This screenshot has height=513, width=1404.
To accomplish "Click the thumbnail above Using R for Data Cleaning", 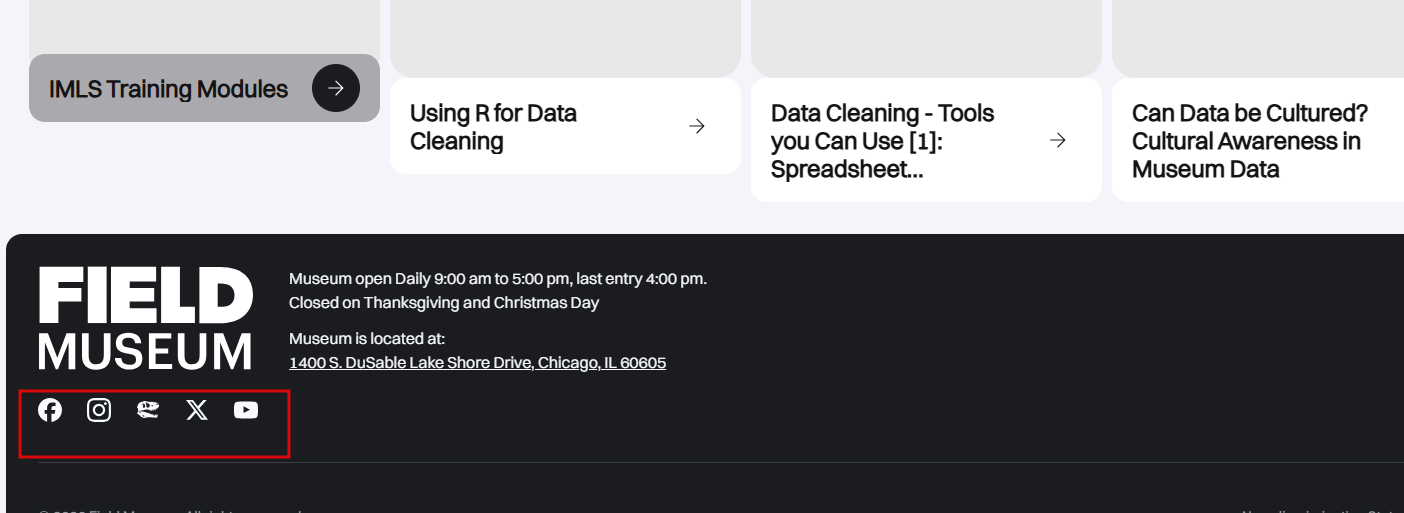I will (x=565, y=38).
